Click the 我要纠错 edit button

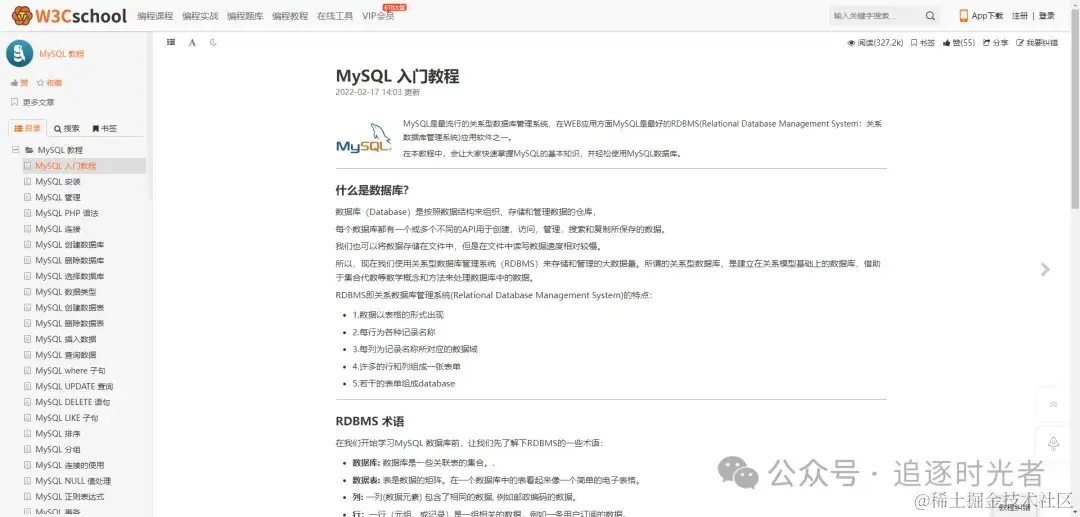(x=1037, y=43)
